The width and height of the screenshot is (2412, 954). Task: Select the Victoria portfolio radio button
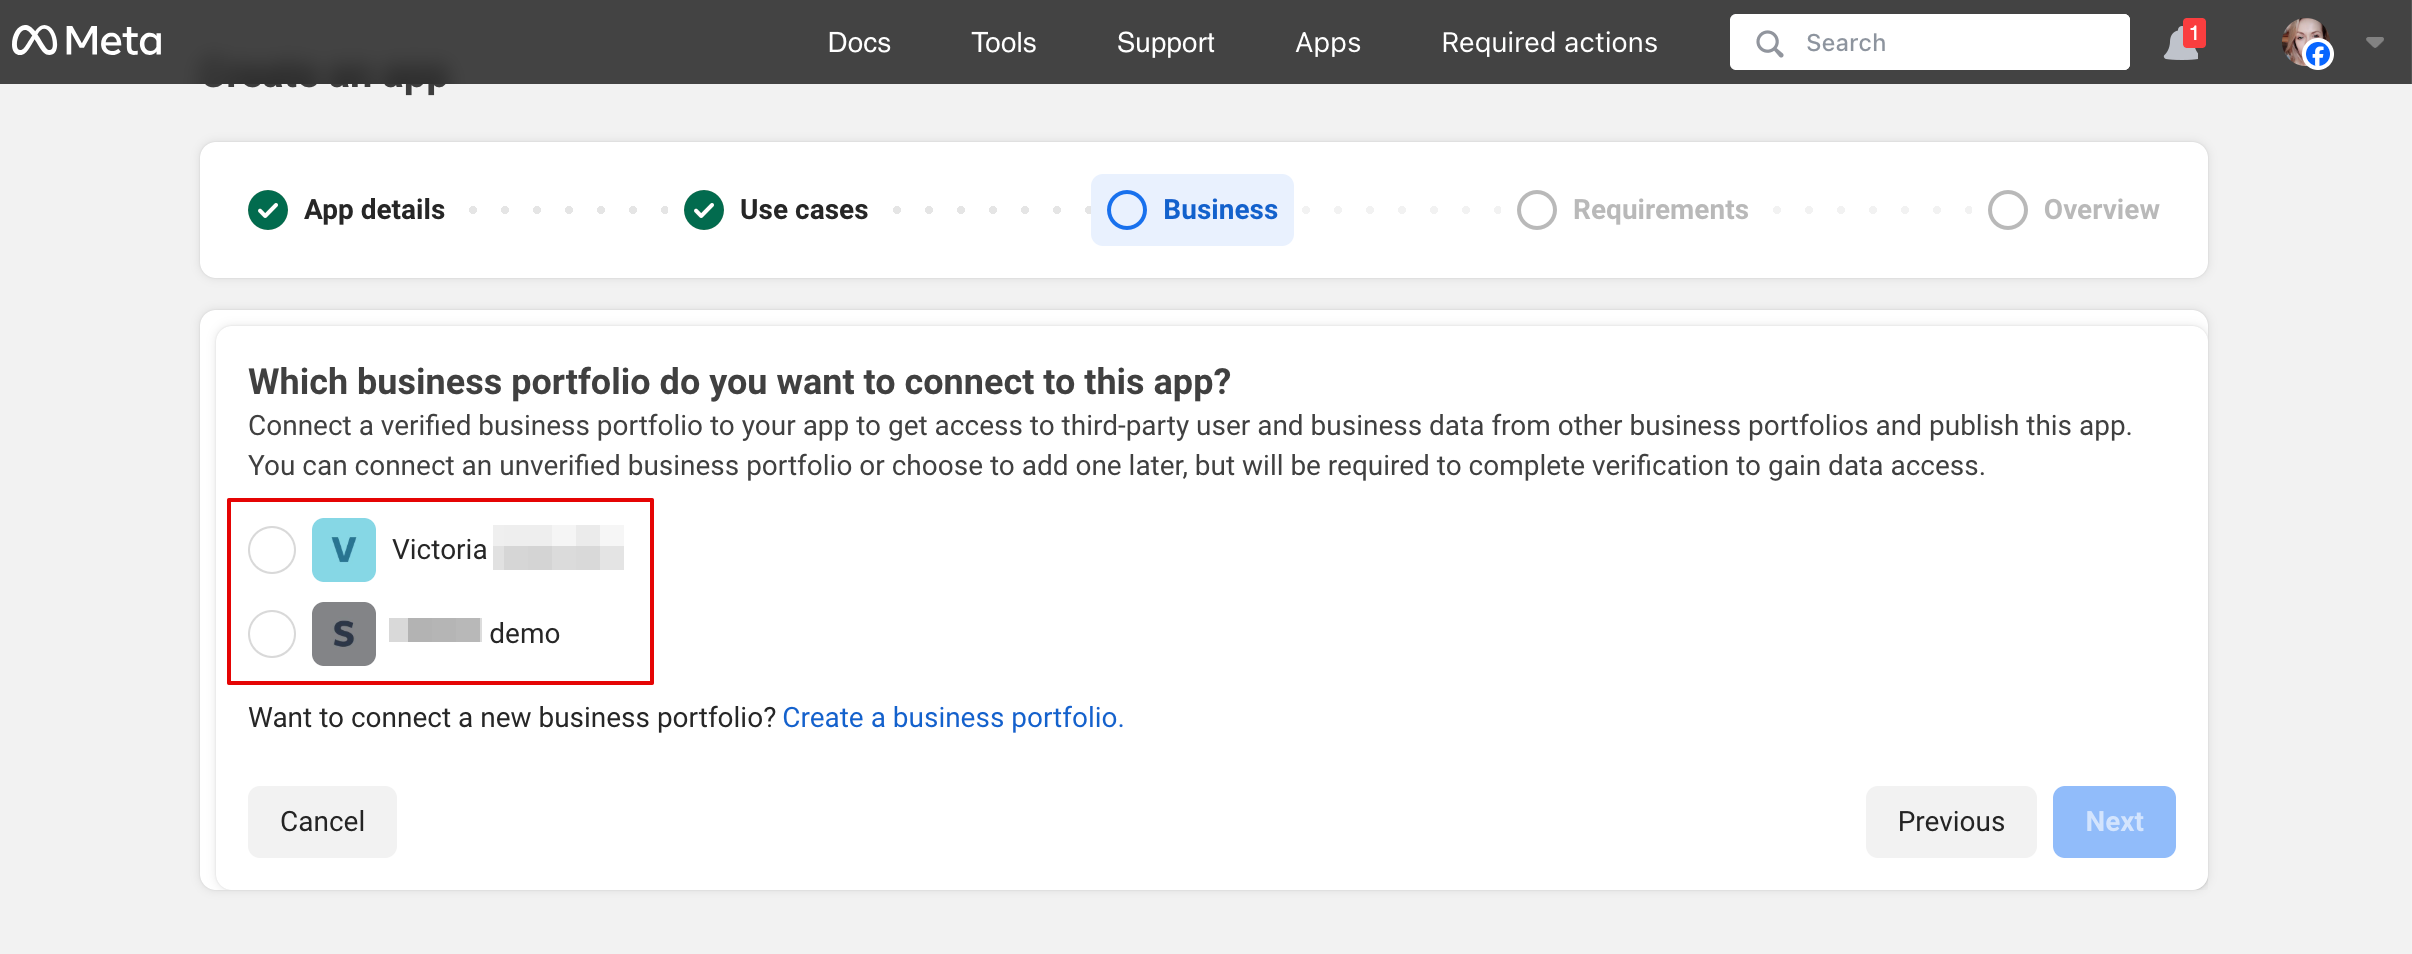pos(272,550)
